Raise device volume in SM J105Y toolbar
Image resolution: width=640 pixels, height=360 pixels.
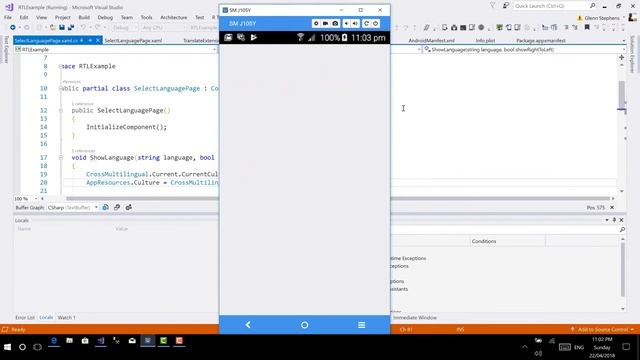click(355, 24)
